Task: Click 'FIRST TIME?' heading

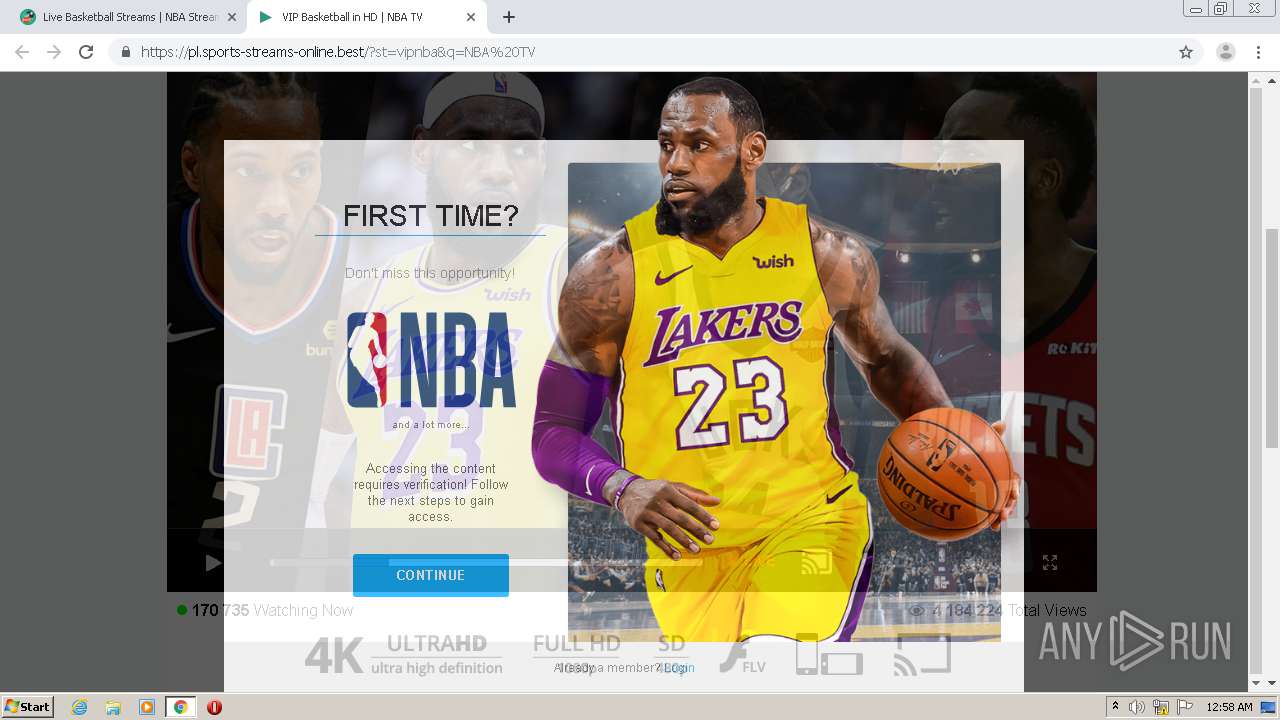Action: point(431,216)
